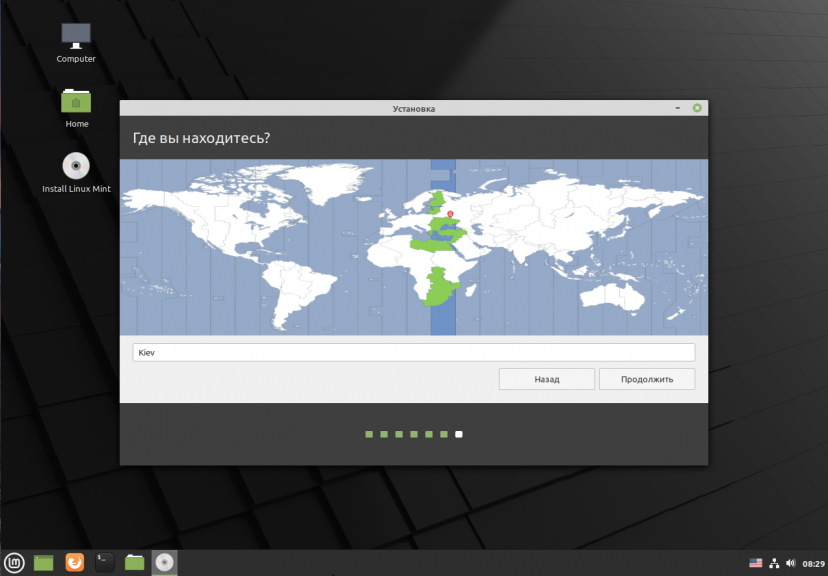Image resolution: width=828 pixels, height=576 pixels.
Task: Click the show desktop folder icon in taskbar
Action: [x=44, y=563]
